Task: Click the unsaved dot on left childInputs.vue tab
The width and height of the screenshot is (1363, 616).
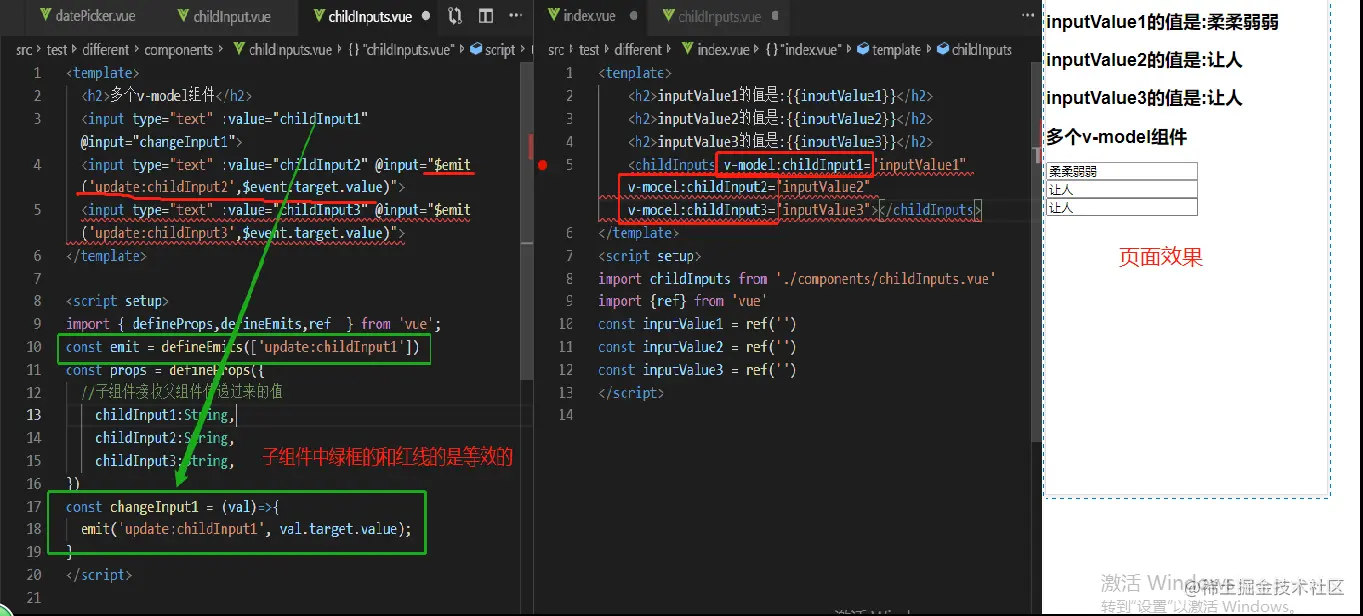Action: click(x=426, y=17)
